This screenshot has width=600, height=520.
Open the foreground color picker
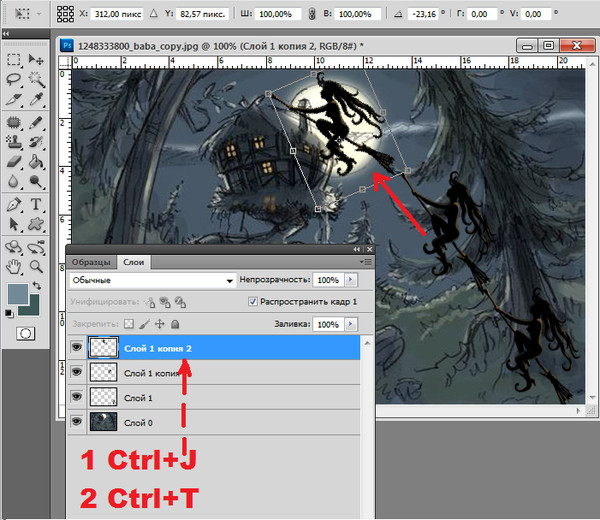[18, 294]
